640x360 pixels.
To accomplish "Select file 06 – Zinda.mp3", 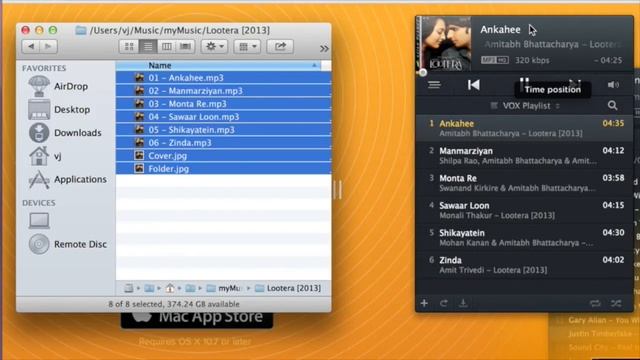I will pos(223,143).
